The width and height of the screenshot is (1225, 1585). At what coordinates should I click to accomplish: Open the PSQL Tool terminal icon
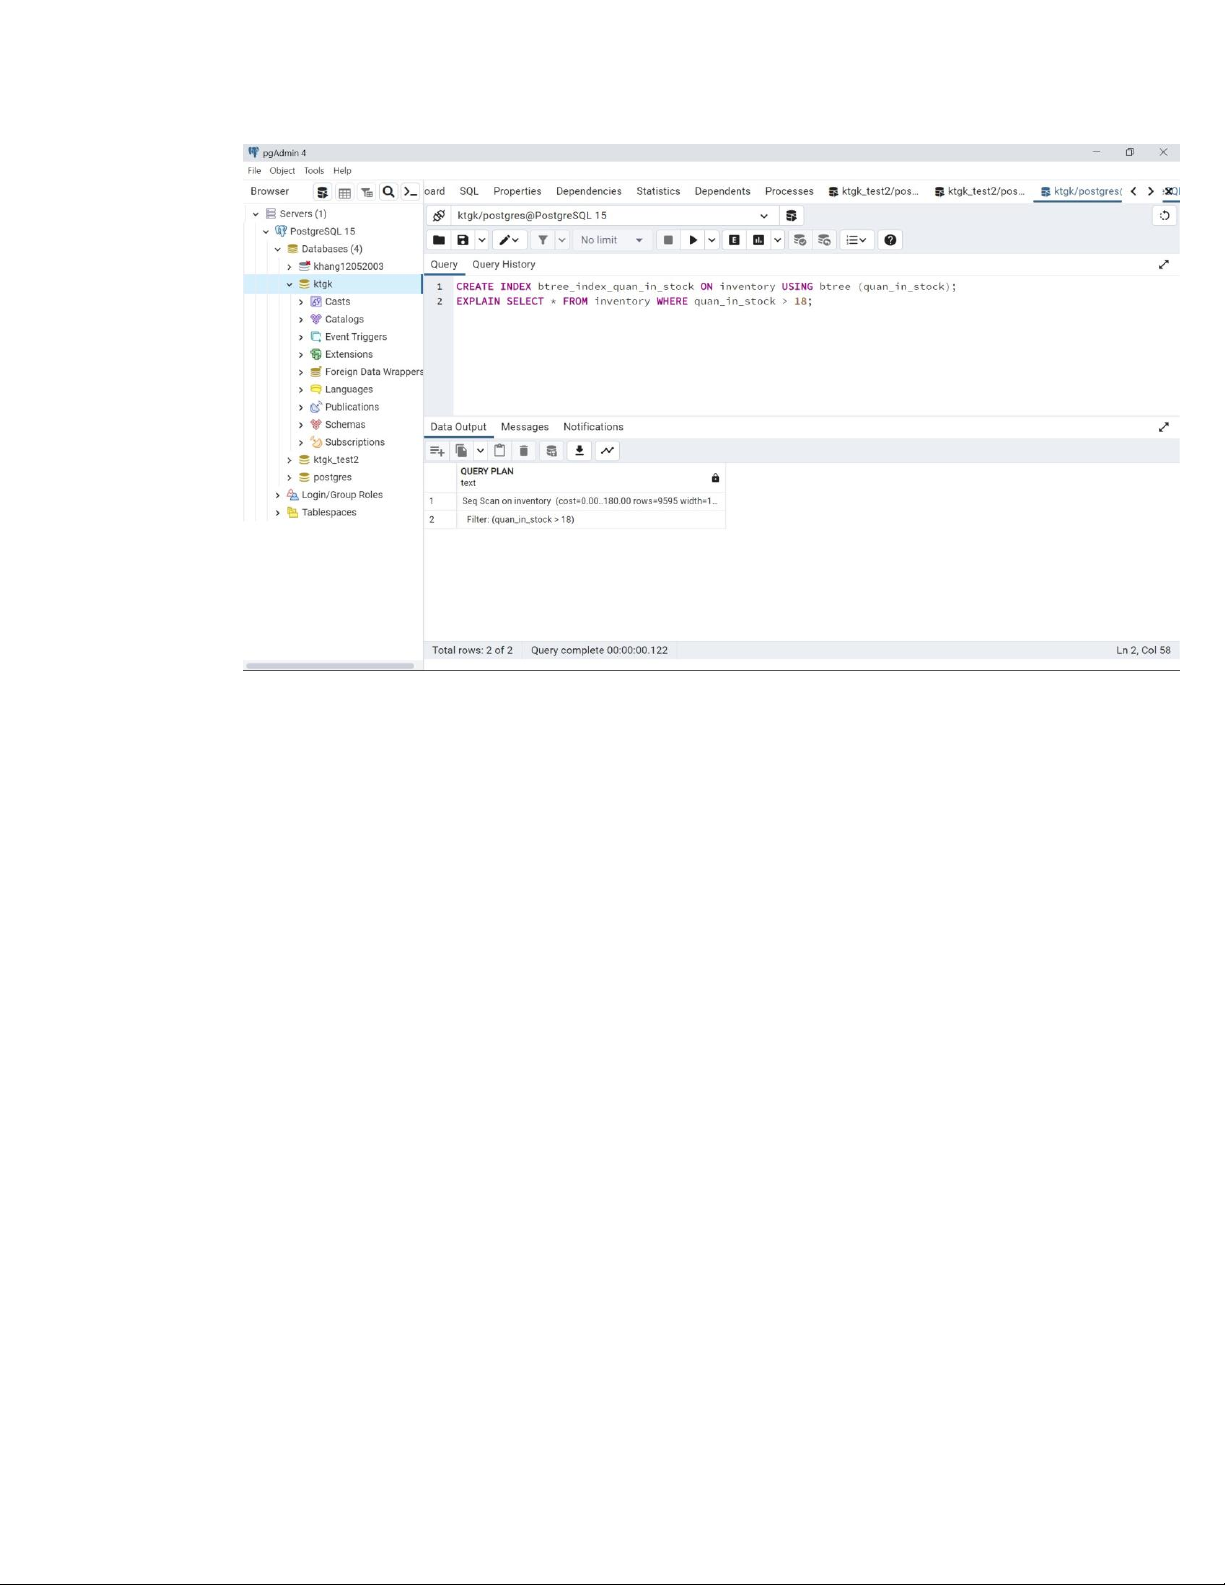[x=410, y=192]
